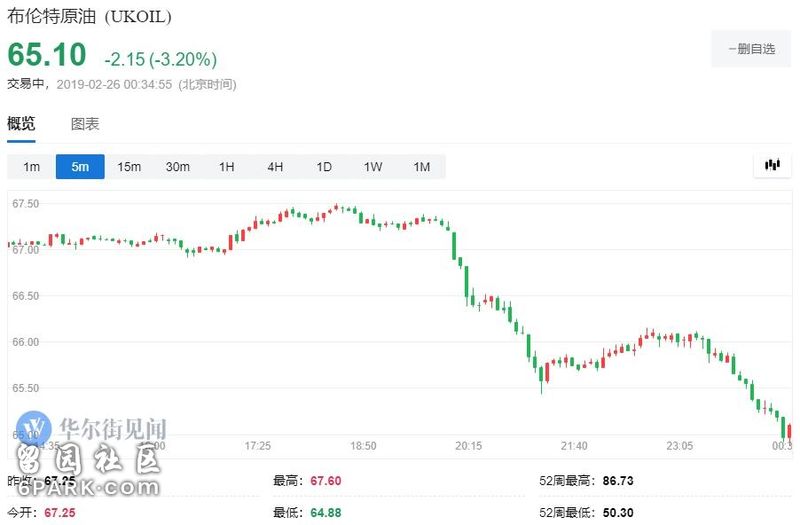Click the 布伦特原油 (UKOIL) title
Viewport: 800px width, 525px height.
[x=89, y=16]
